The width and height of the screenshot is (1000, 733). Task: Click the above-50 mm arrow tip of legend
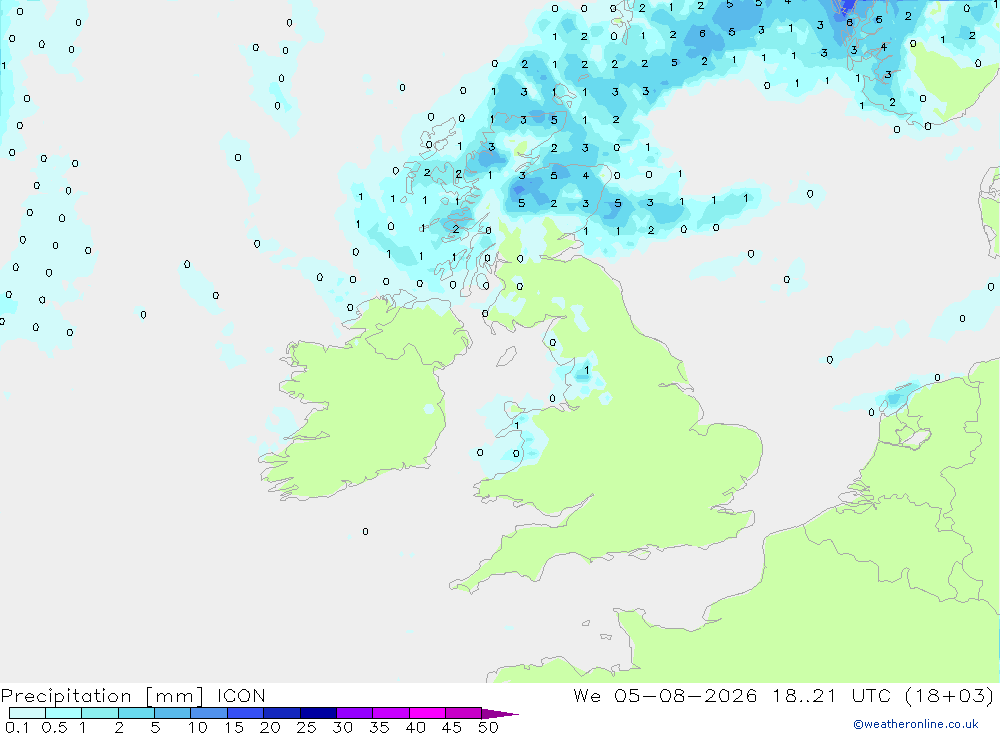click(x=499, y=714)
